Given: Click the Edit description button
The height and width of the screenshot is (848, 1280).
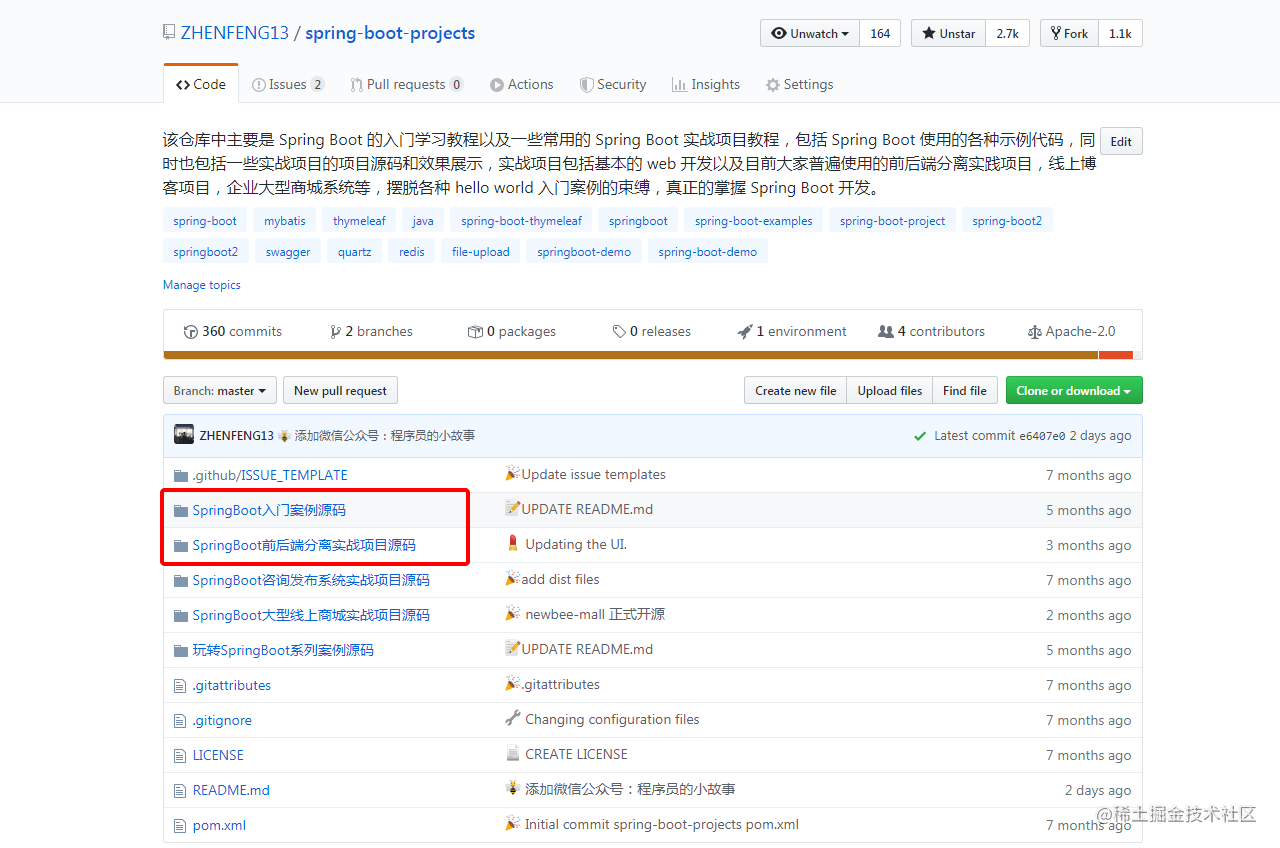Looking at the screenshot, I should pyautogui.click(x=1121, y=141).
